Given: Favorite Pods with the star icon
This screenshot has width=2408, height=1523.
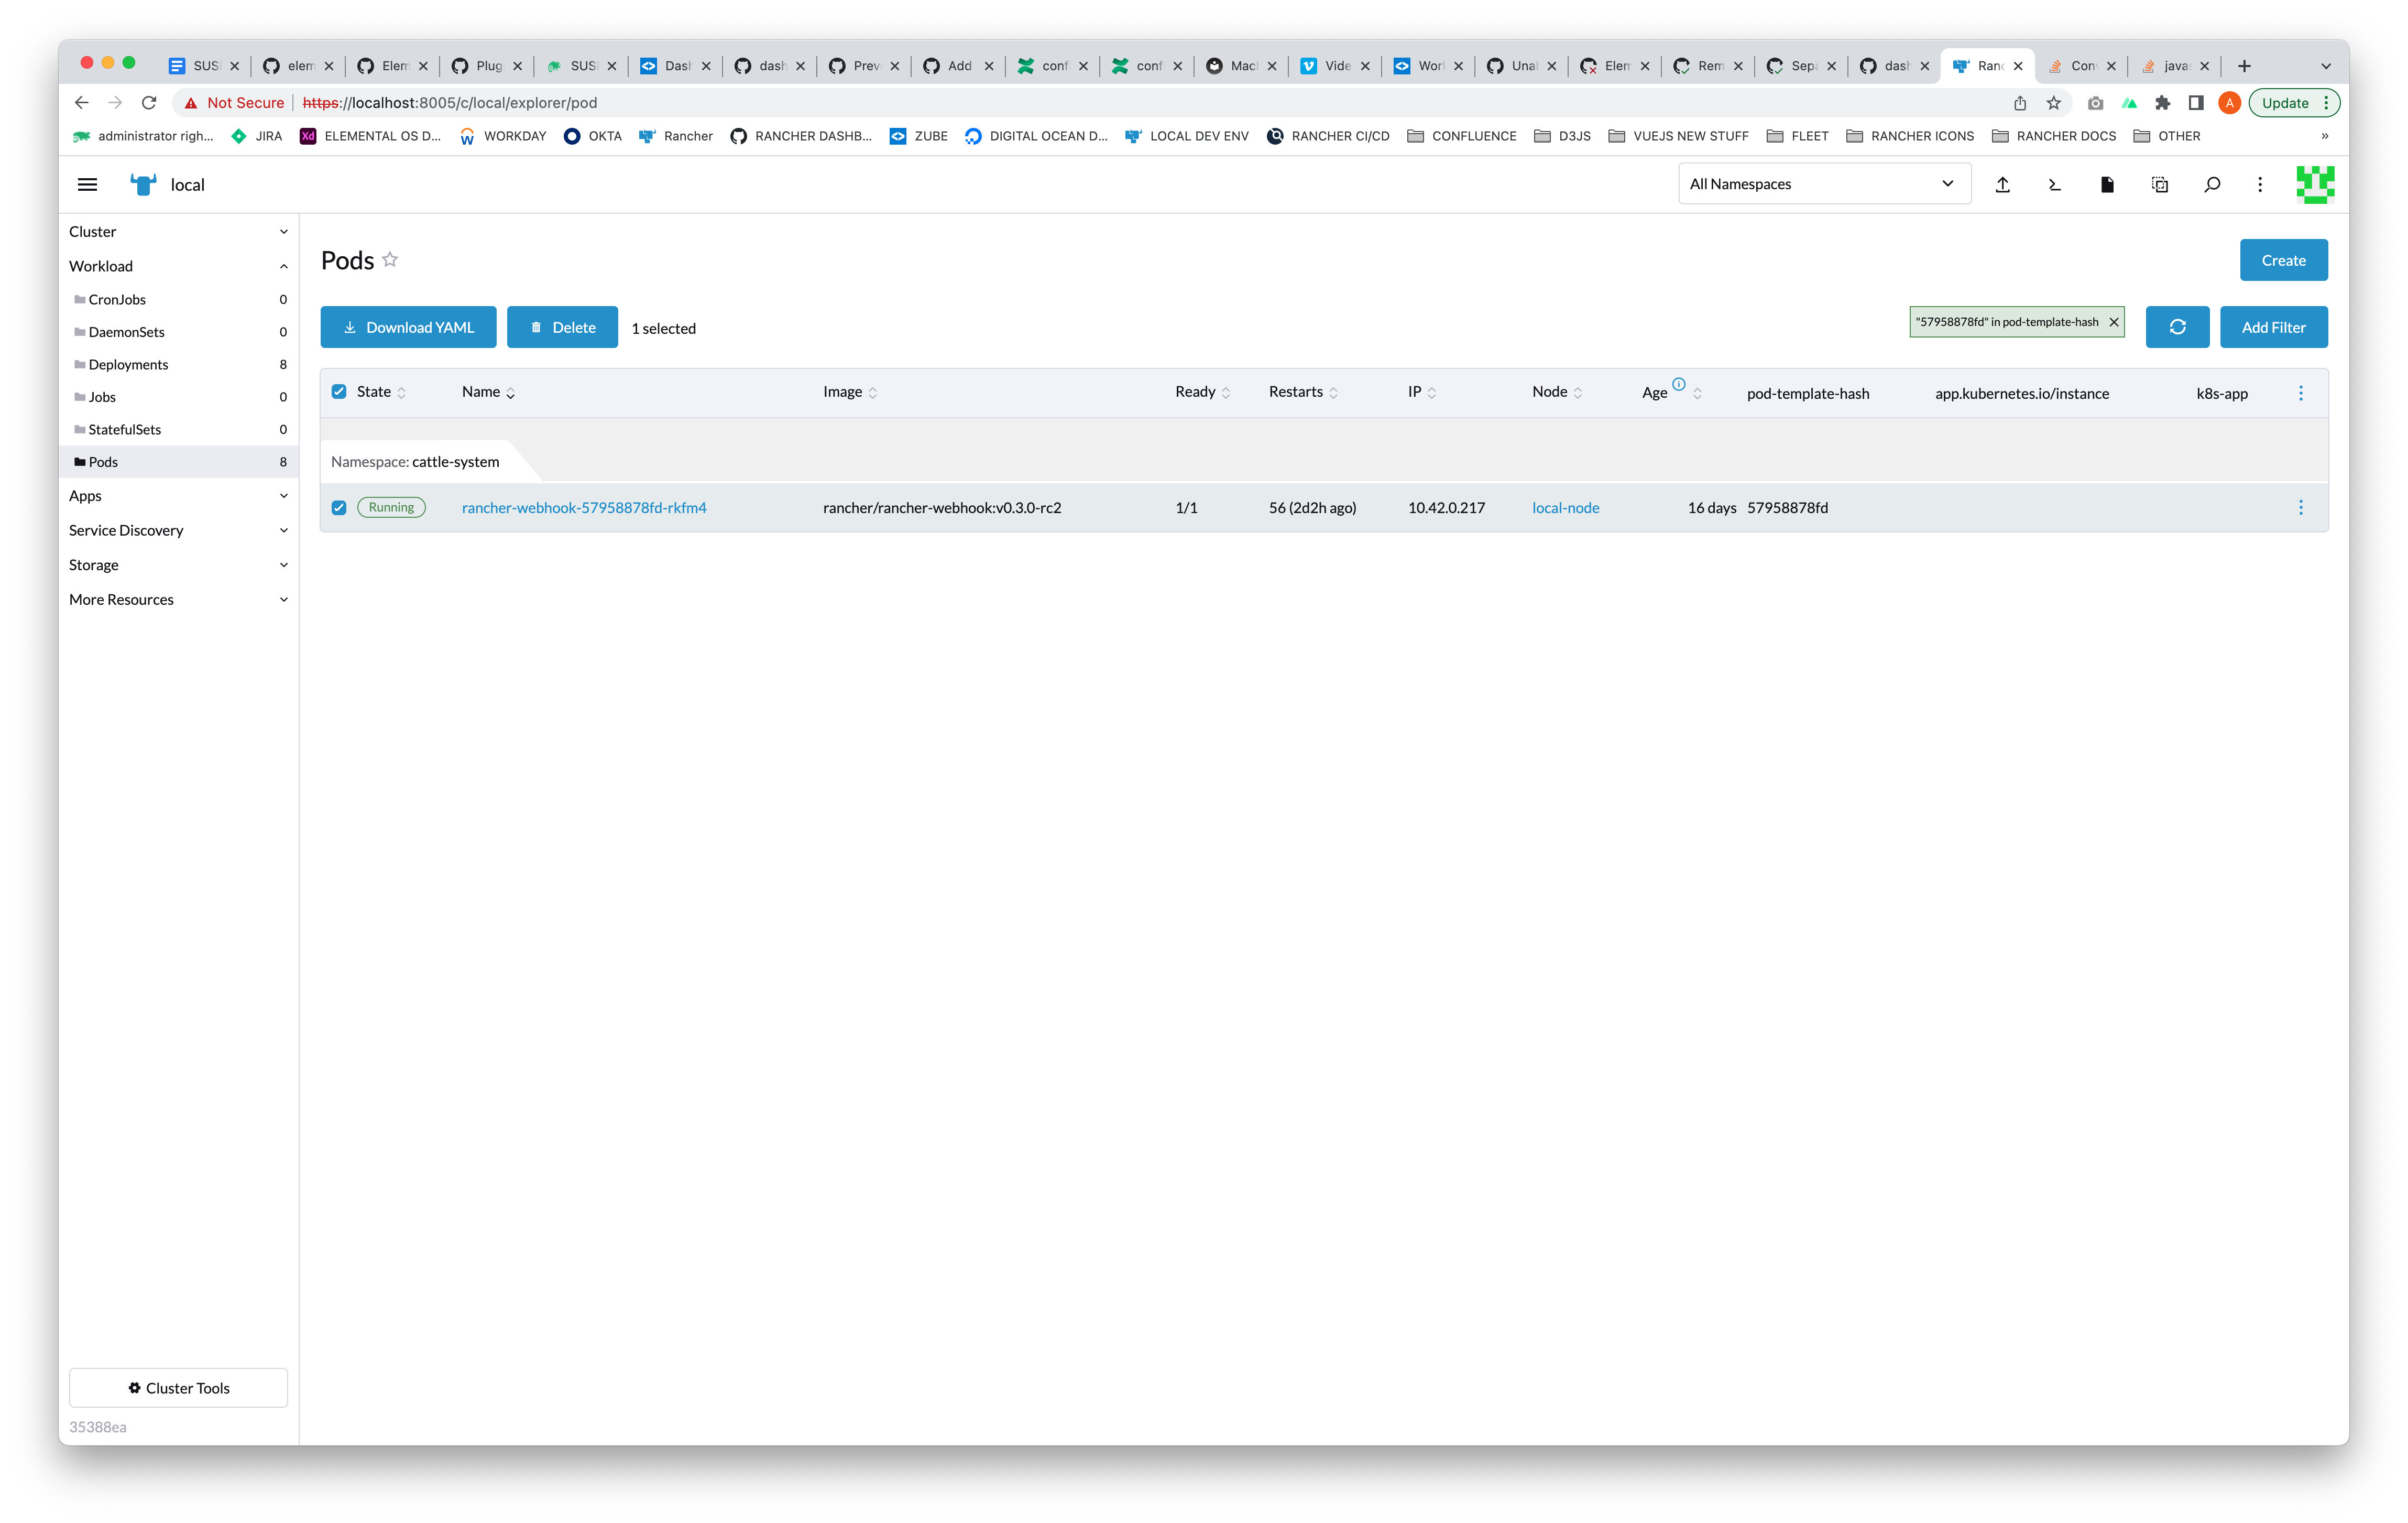Looking at the screenshot, I should pyautogui.click(x=390, y=260).
